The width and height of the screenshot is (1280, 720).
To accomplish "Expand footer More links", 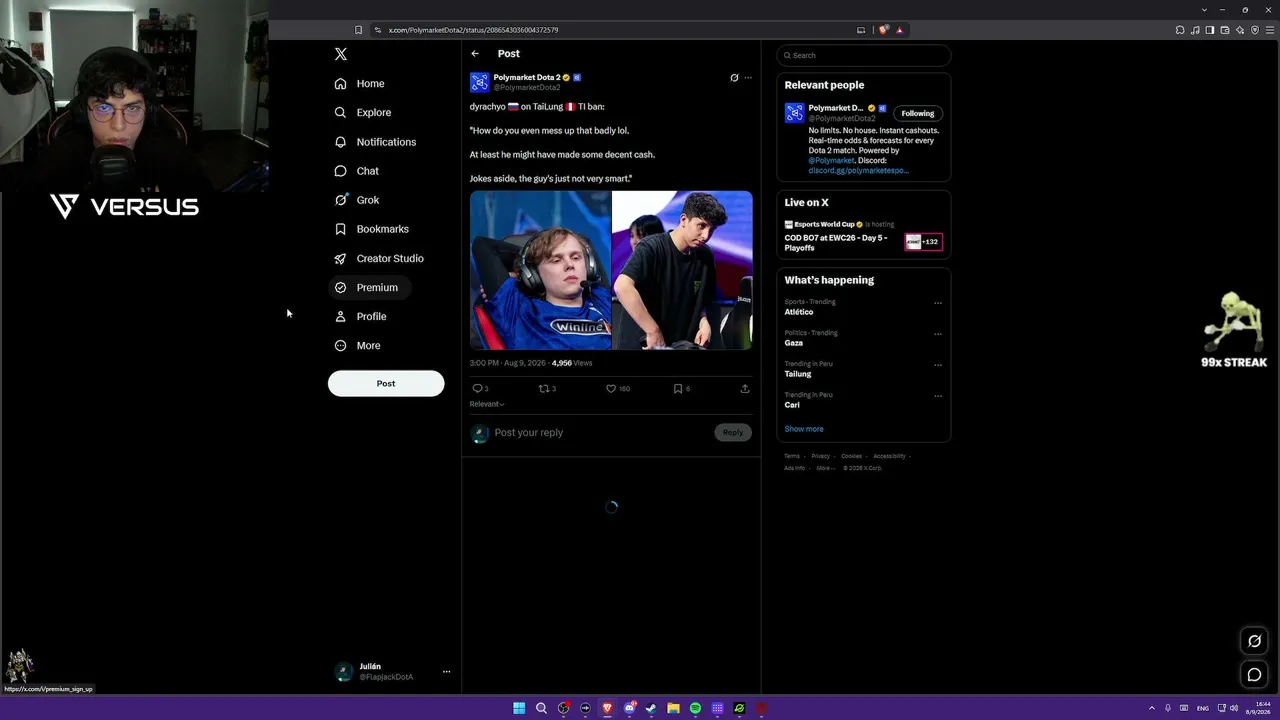I will pyautogui.click(x=825, y=468).
